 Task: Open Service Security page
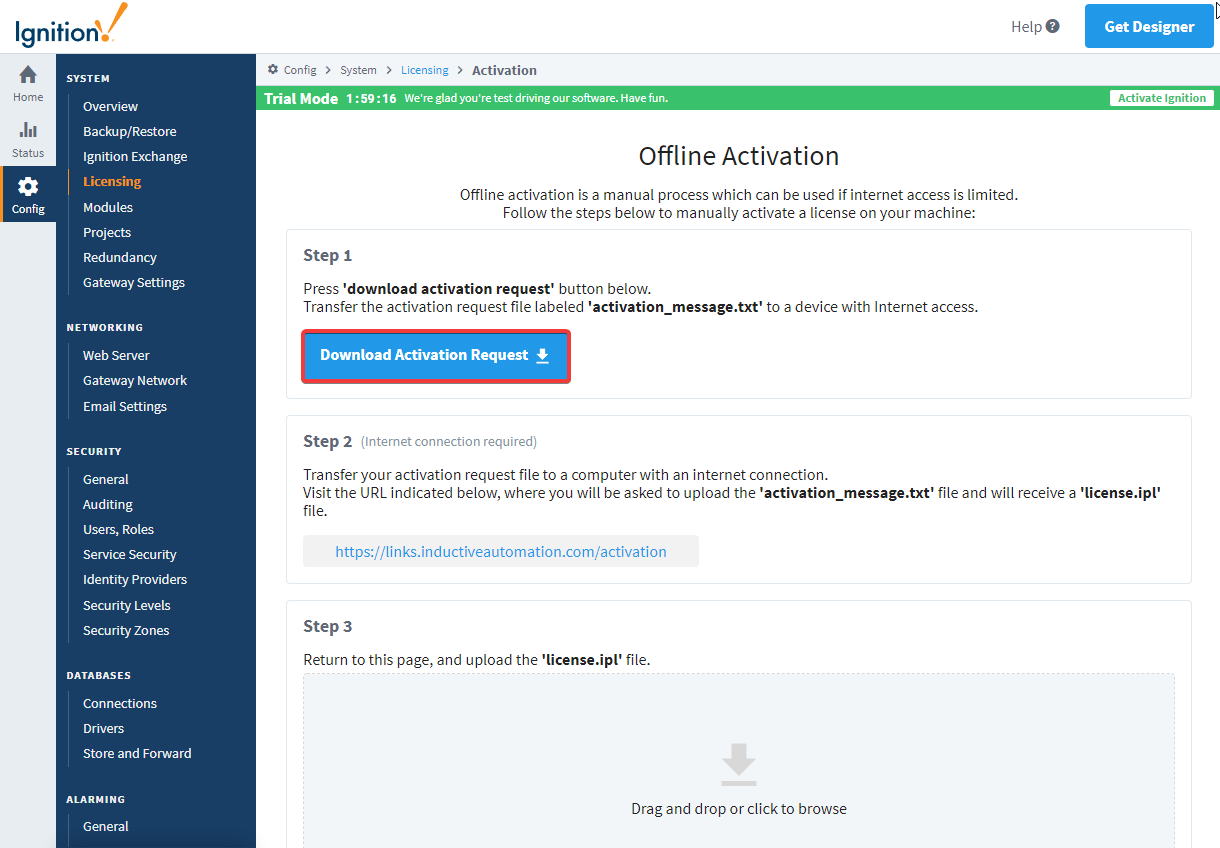point(130,554)
